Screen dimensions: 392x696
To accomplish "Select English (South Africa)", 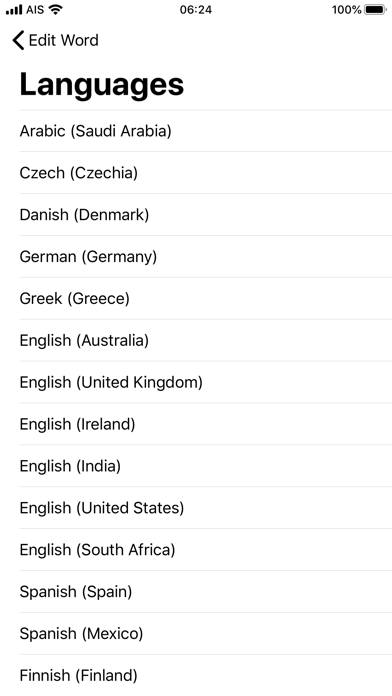I will click(x=206, y=550).
